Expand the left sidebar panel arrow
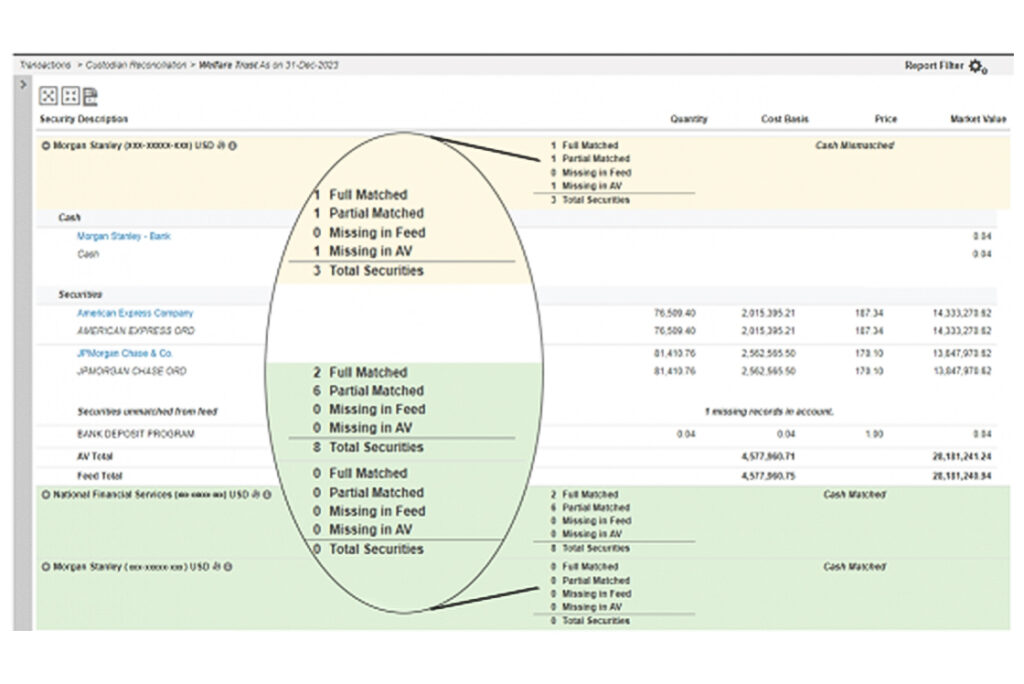Screen dimensions: 1024x684 coord(22,84)
